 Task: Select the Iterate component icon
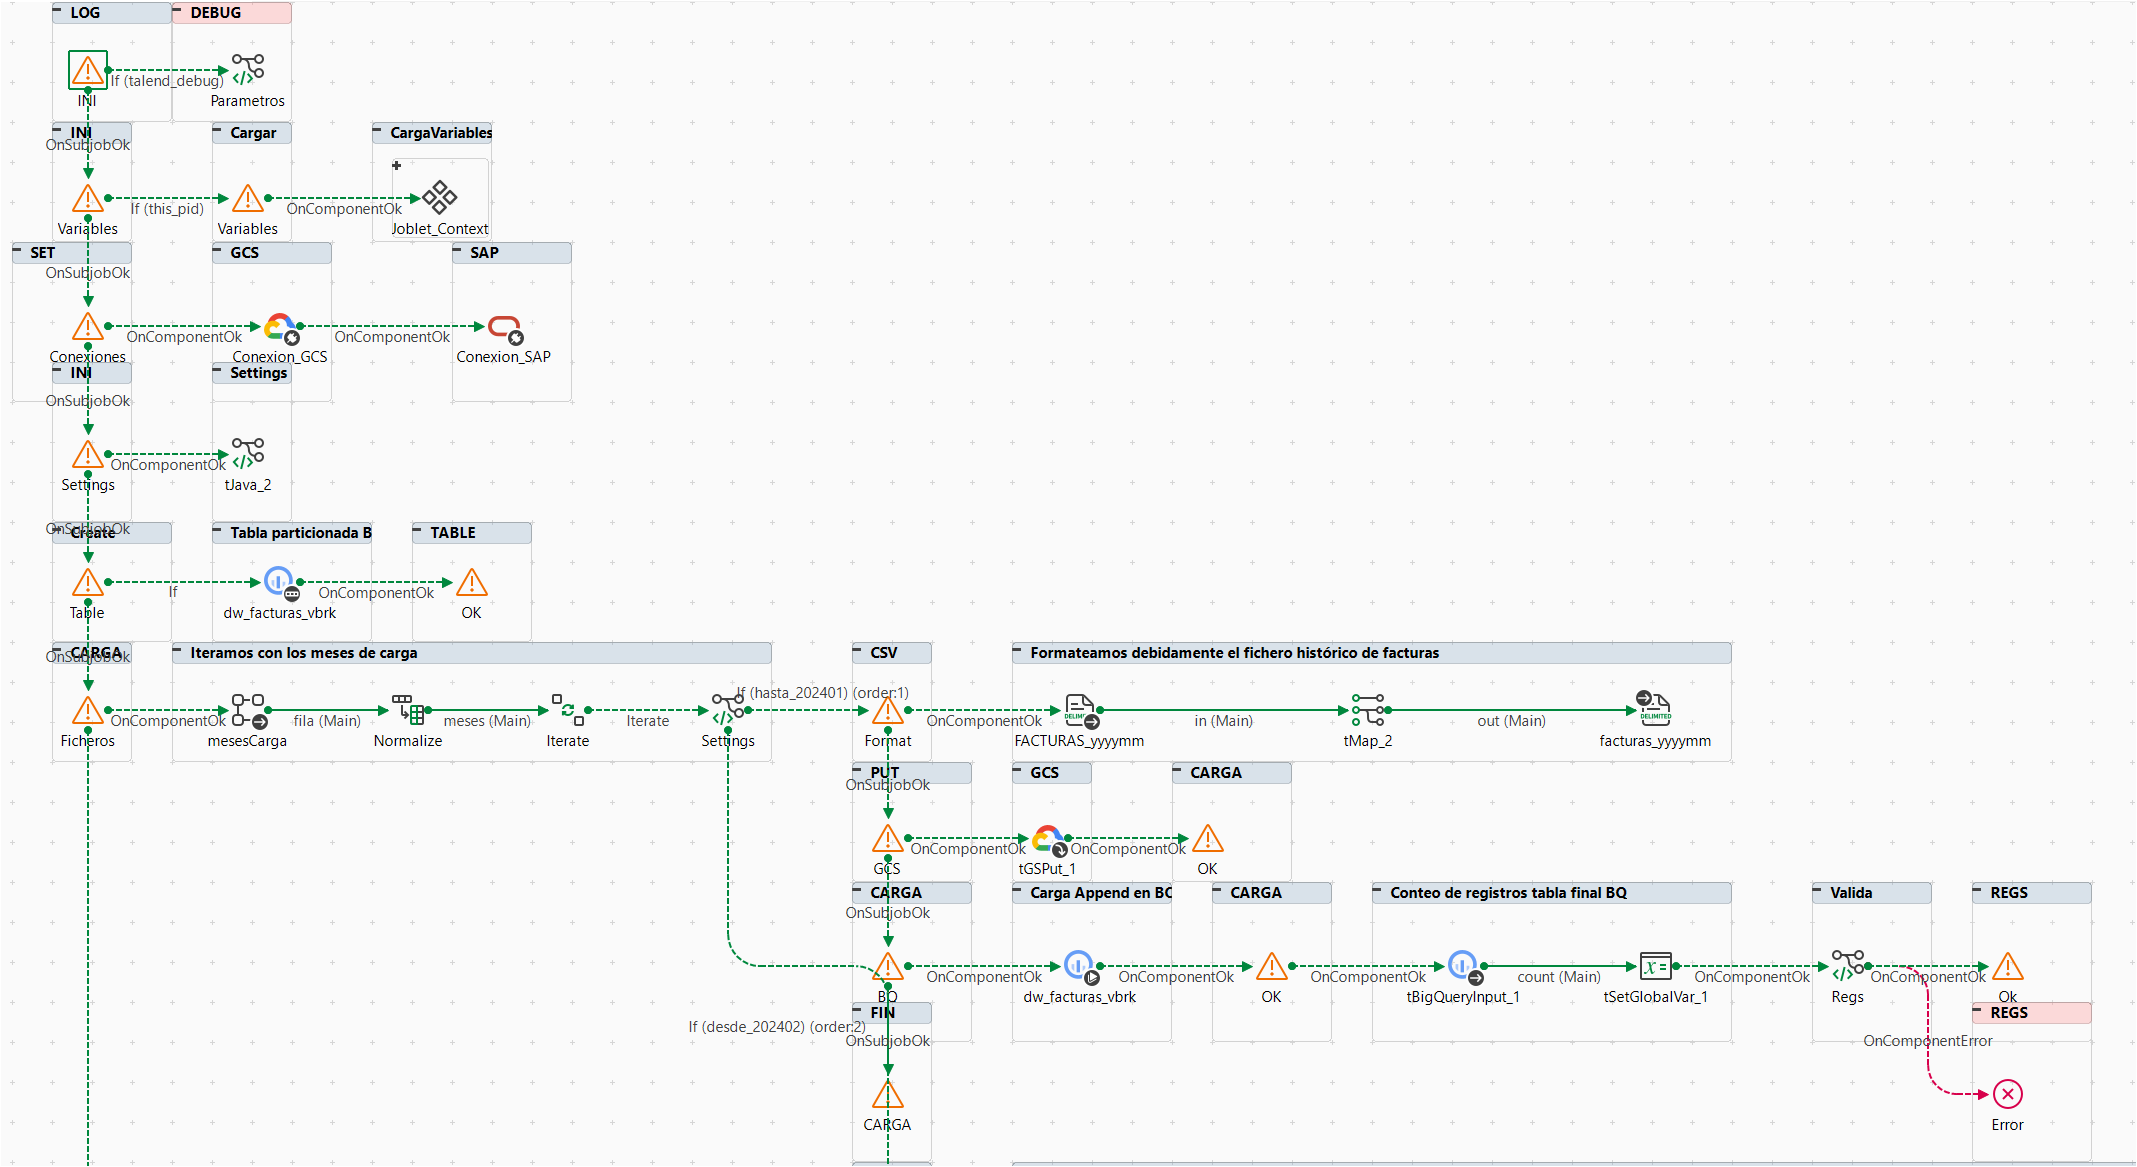coord(568,710)
